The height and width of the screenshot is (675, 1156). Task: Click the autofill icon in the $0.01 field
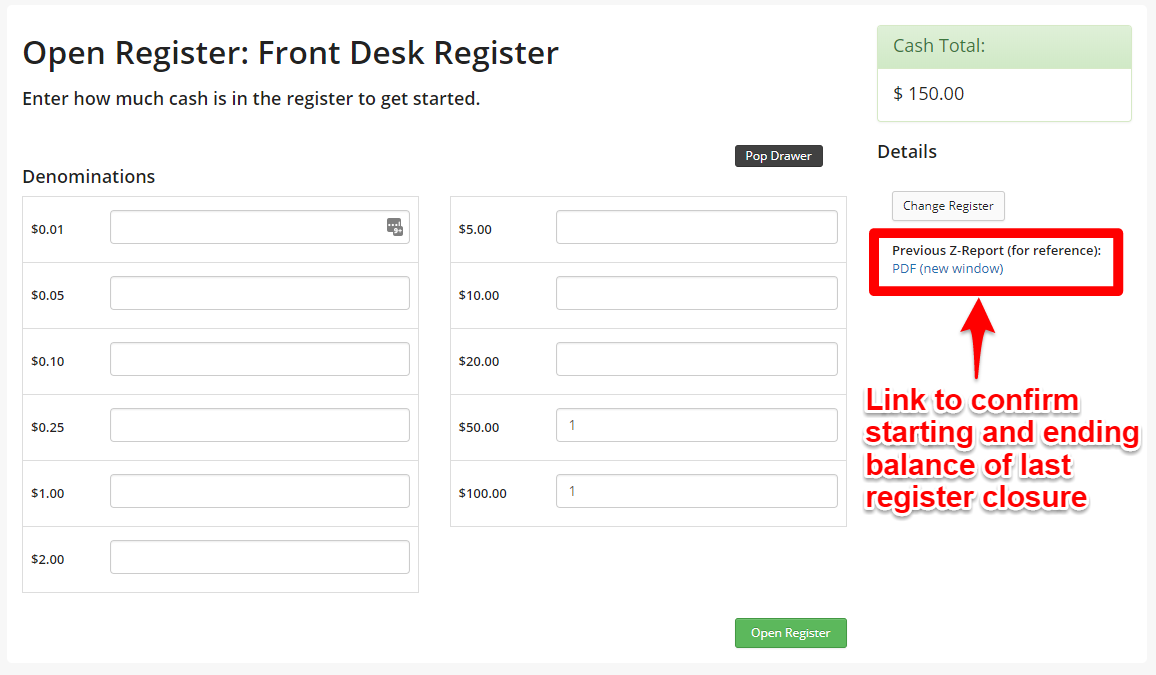point(396,227)
